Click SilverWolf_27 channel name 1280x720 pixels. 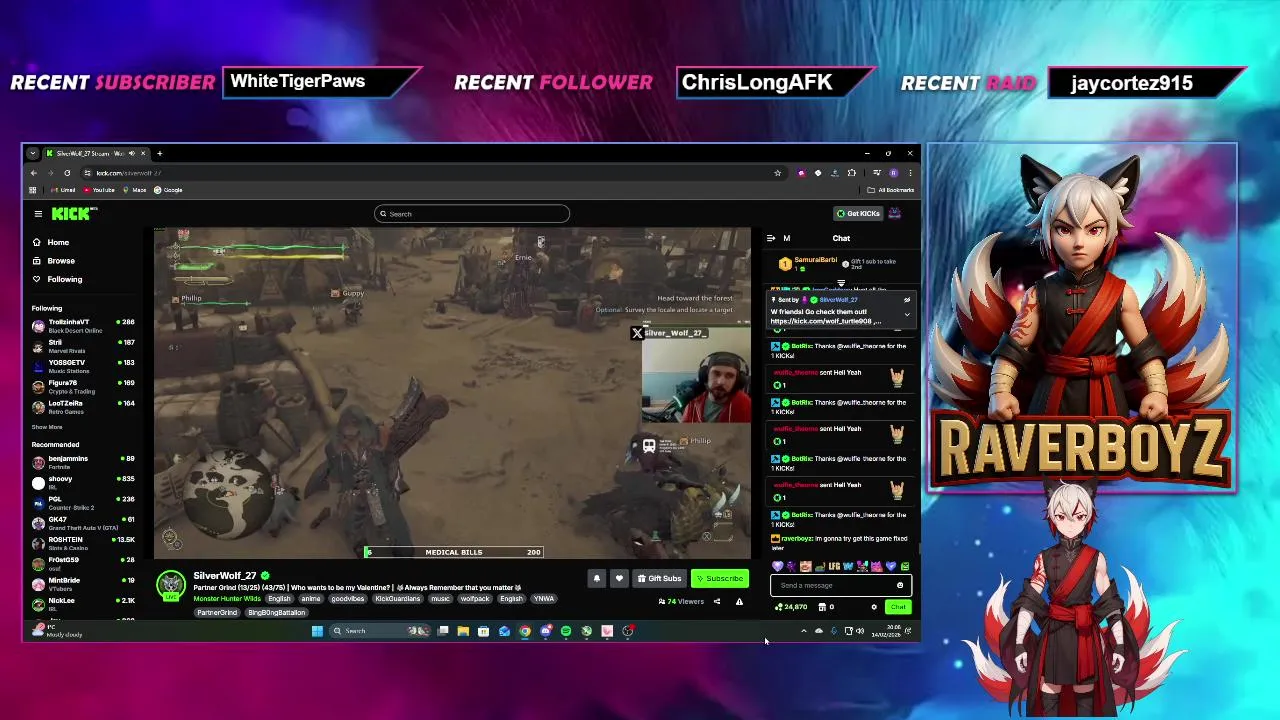[225, 576]
